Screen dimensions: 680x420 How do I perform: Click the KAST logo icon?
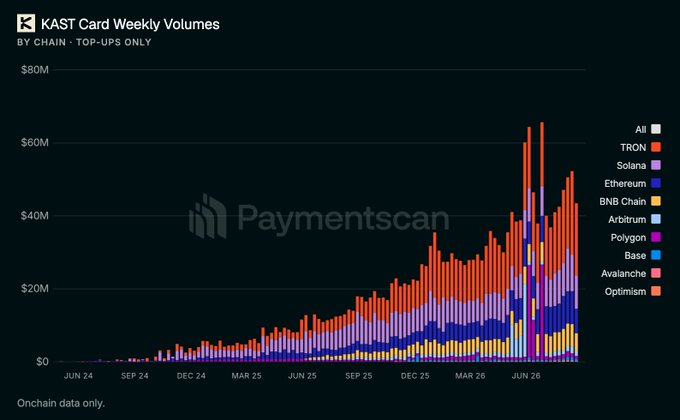click(26, 23)
